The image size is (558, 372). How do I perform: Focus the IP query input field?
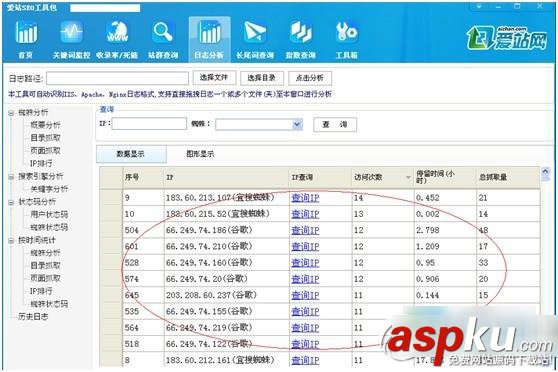pos(149,124)
